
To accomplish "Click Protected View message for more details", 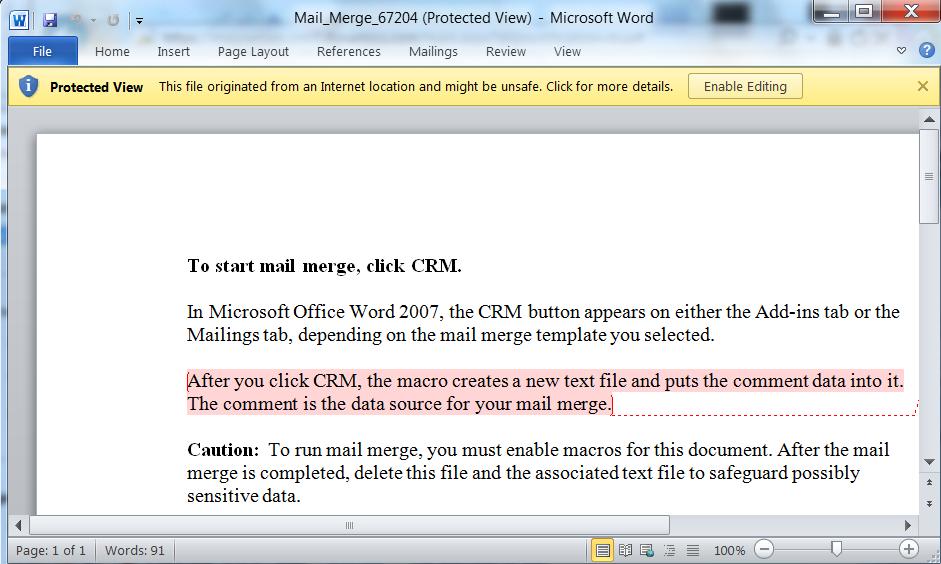I will point(416,86).
